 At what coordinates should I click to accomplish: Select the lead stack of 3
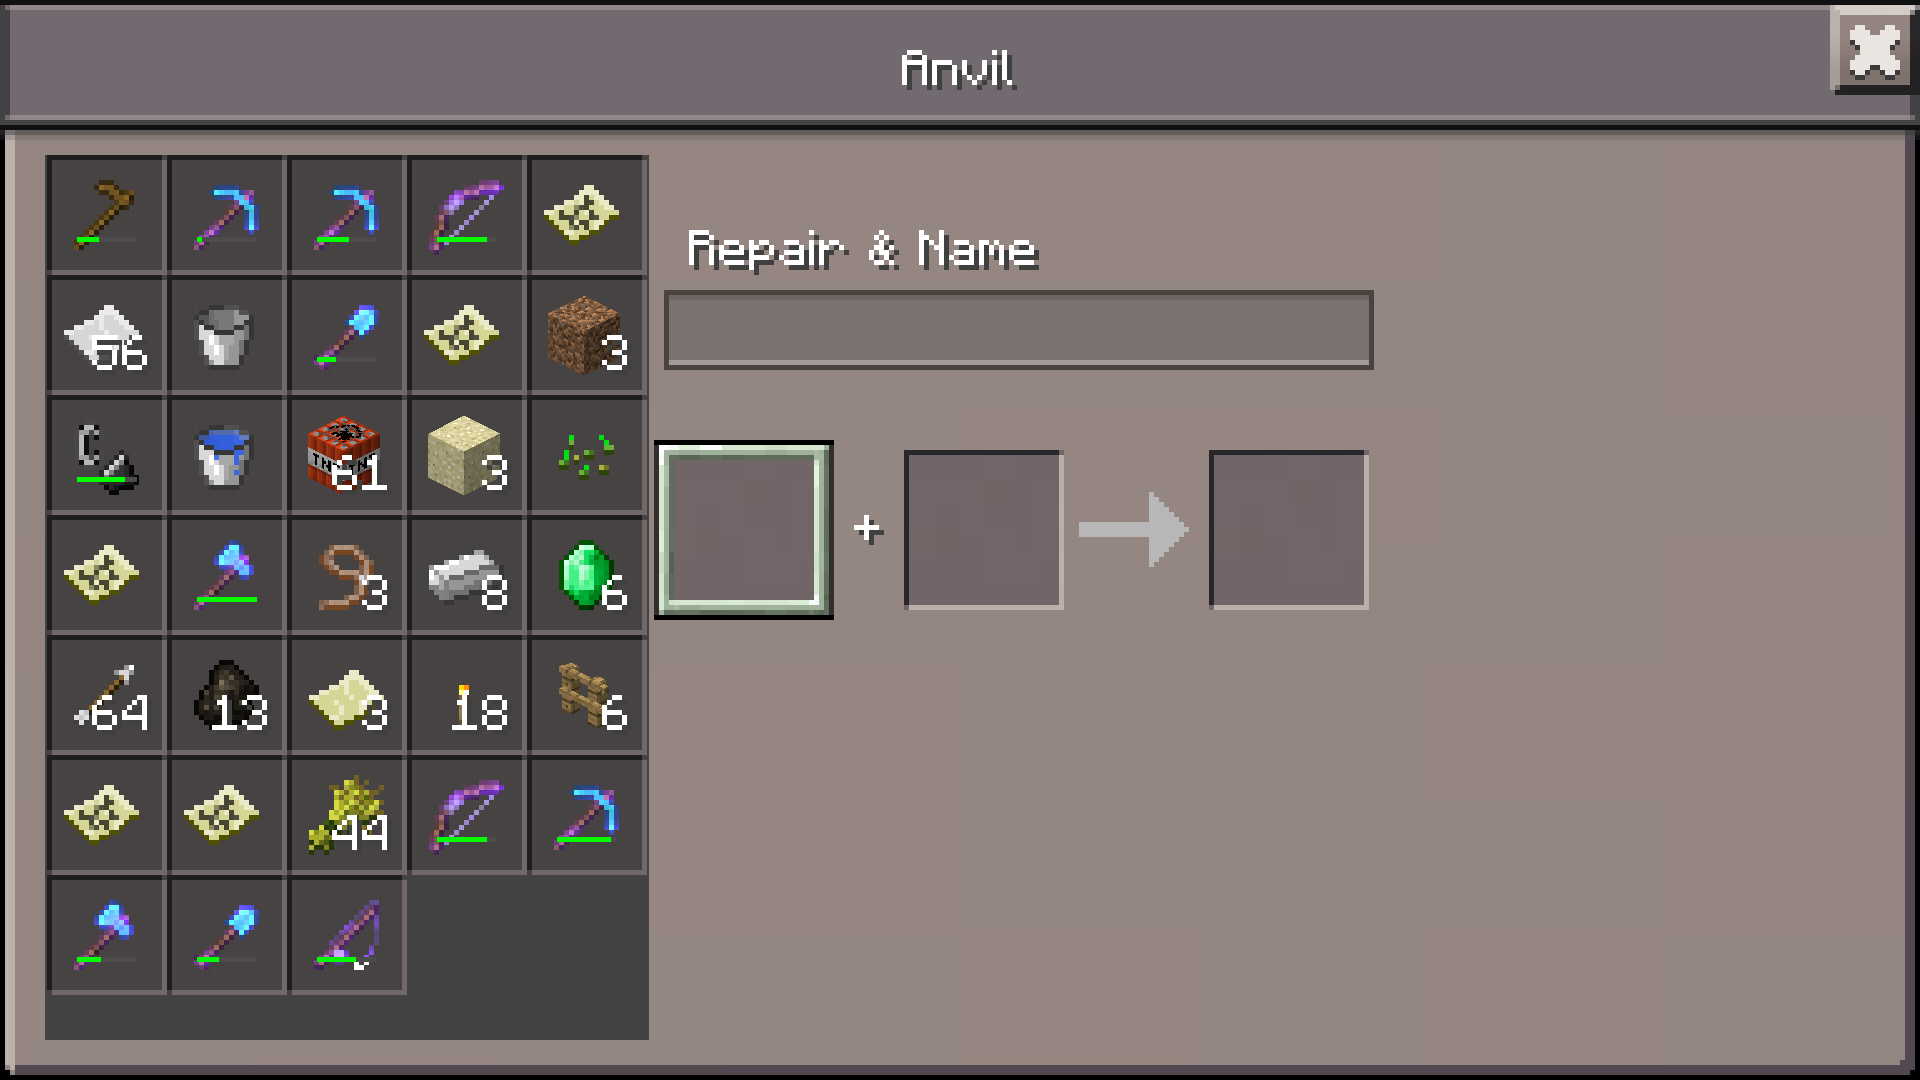point(346,574)
